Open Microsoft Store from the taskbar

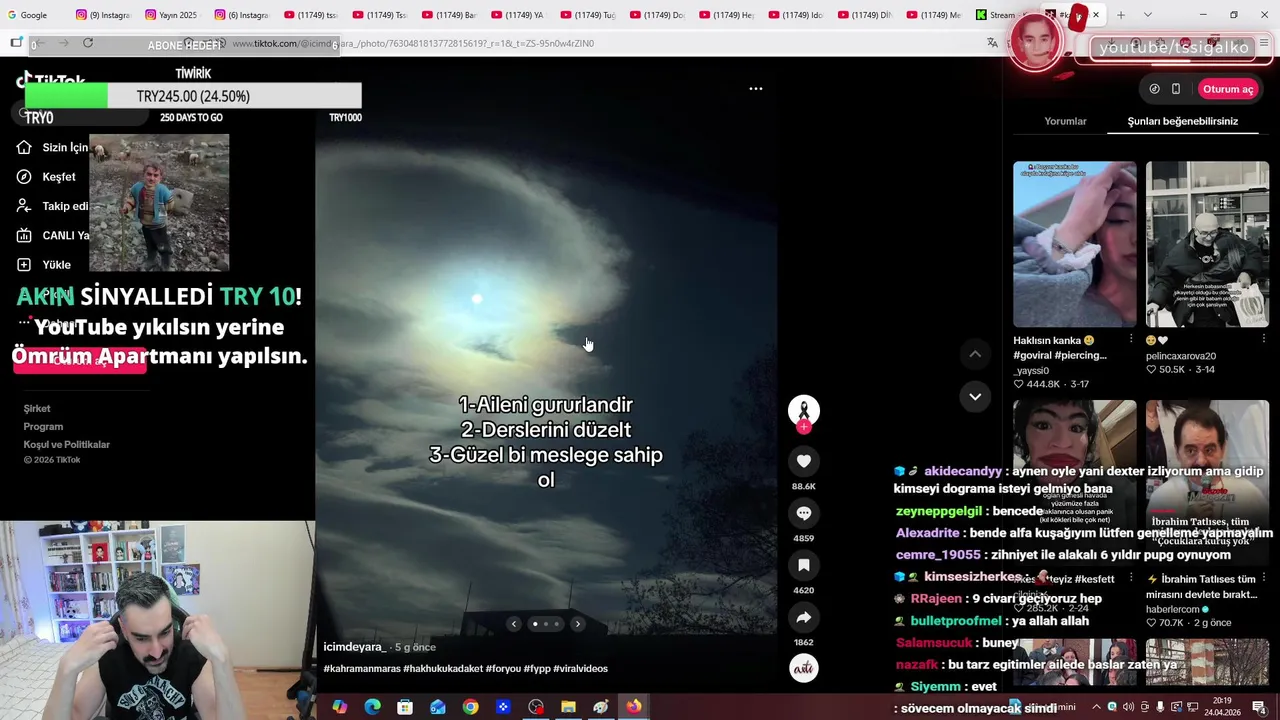coord(405,707)
